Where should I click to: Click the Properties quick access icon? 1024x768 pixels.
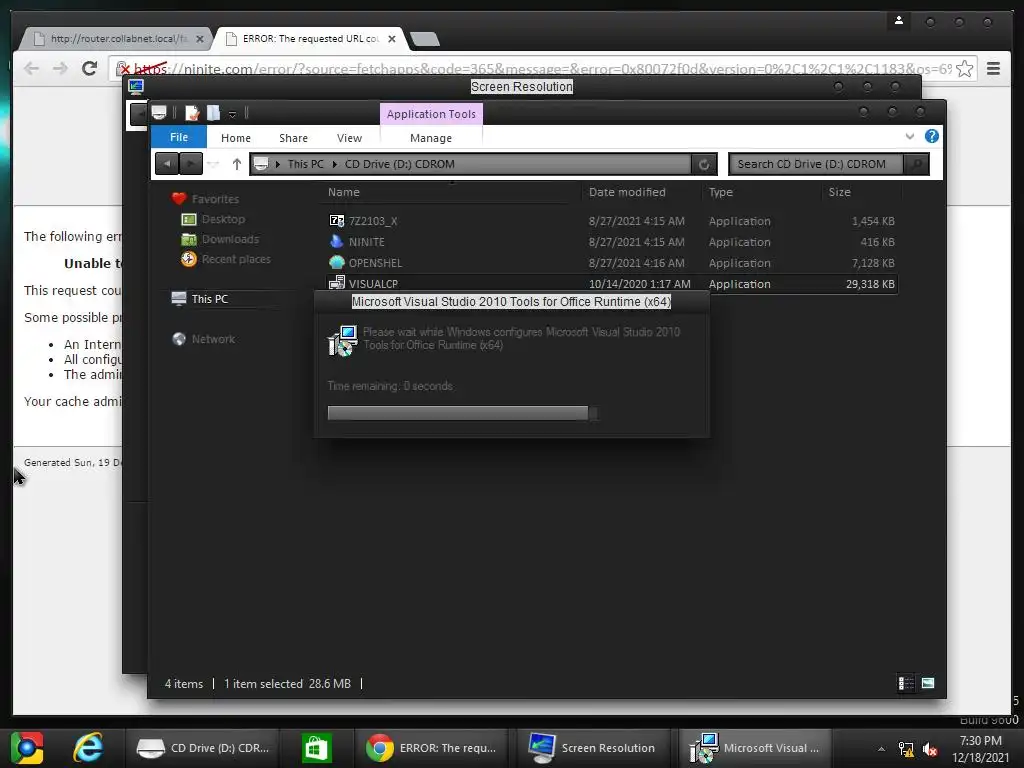click(x=192, y=113)
